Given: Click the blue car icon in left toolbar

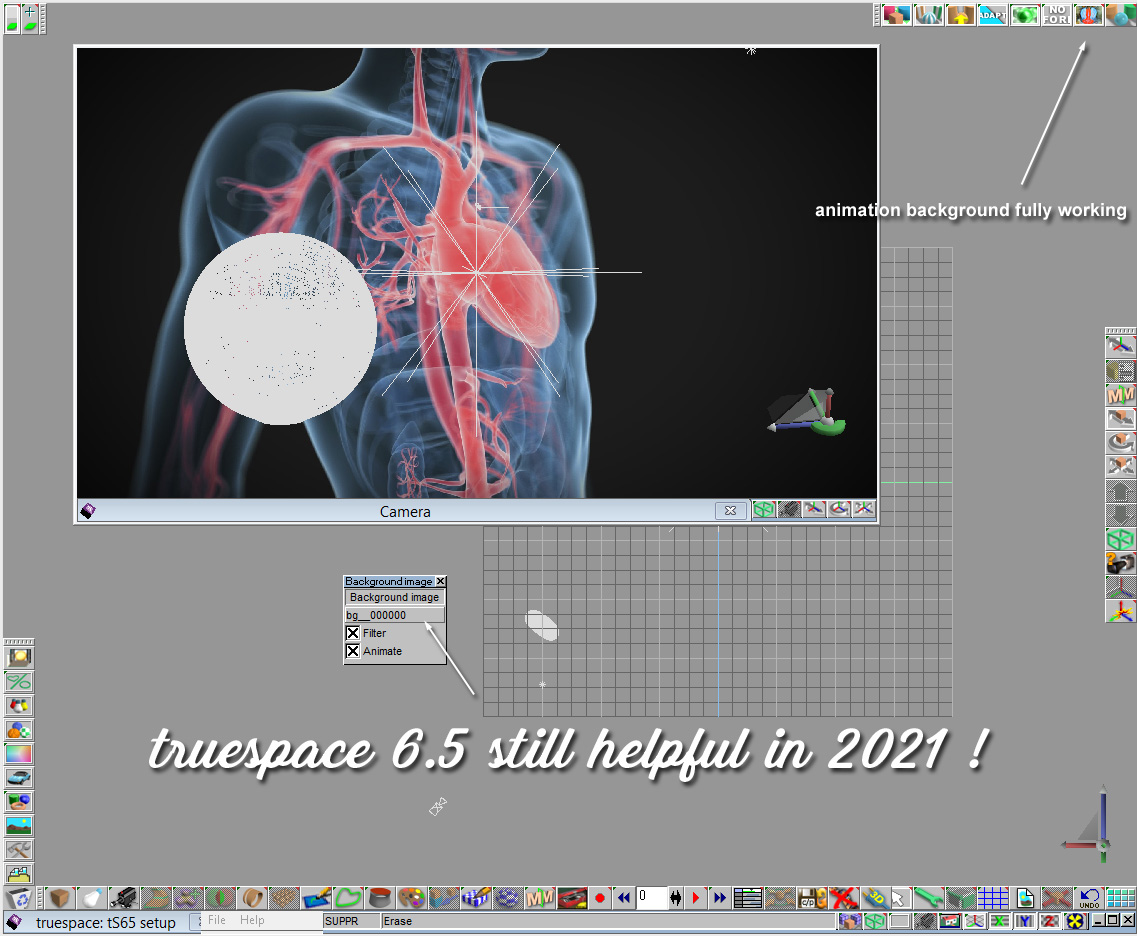Looking at the screenshot, I should 19,778.
